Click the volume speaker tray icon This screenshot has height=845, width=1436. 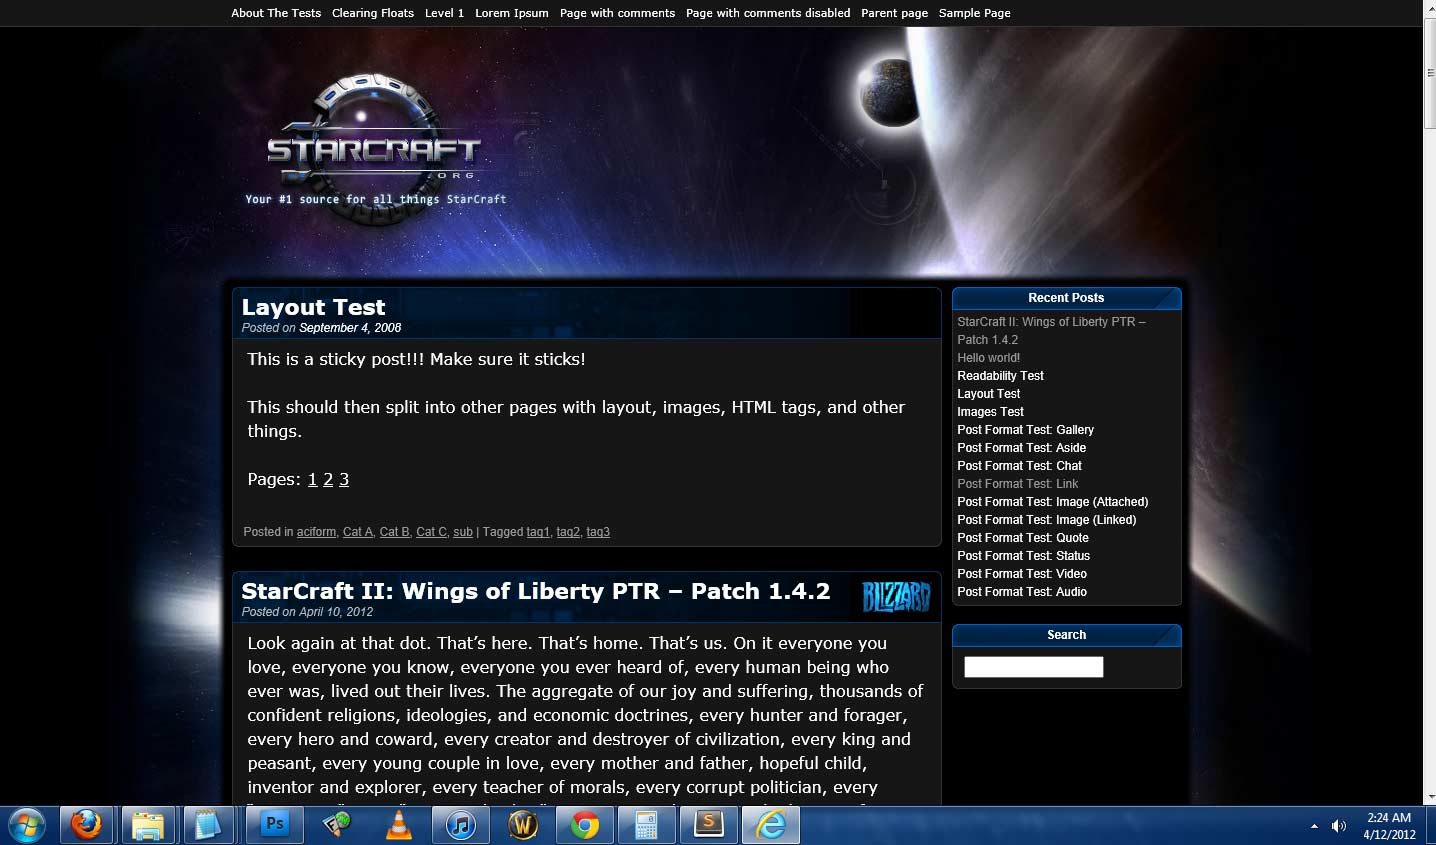pyautogui.click(x=1338, y=826)
